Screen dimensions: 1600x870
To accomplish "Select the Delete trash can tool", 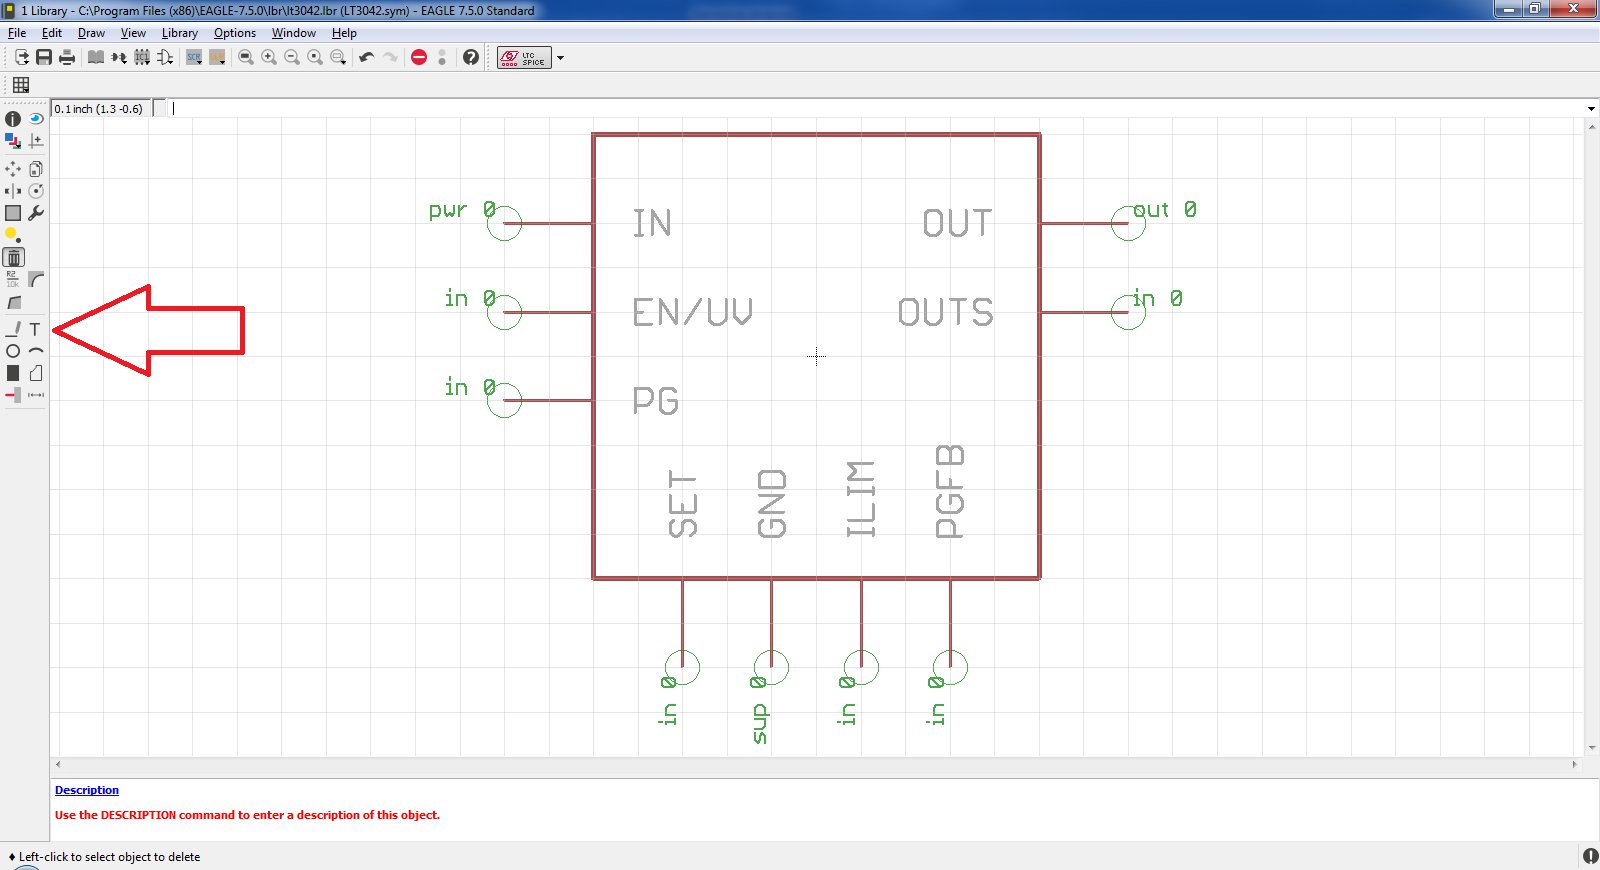I will click(x=13, y=257).
